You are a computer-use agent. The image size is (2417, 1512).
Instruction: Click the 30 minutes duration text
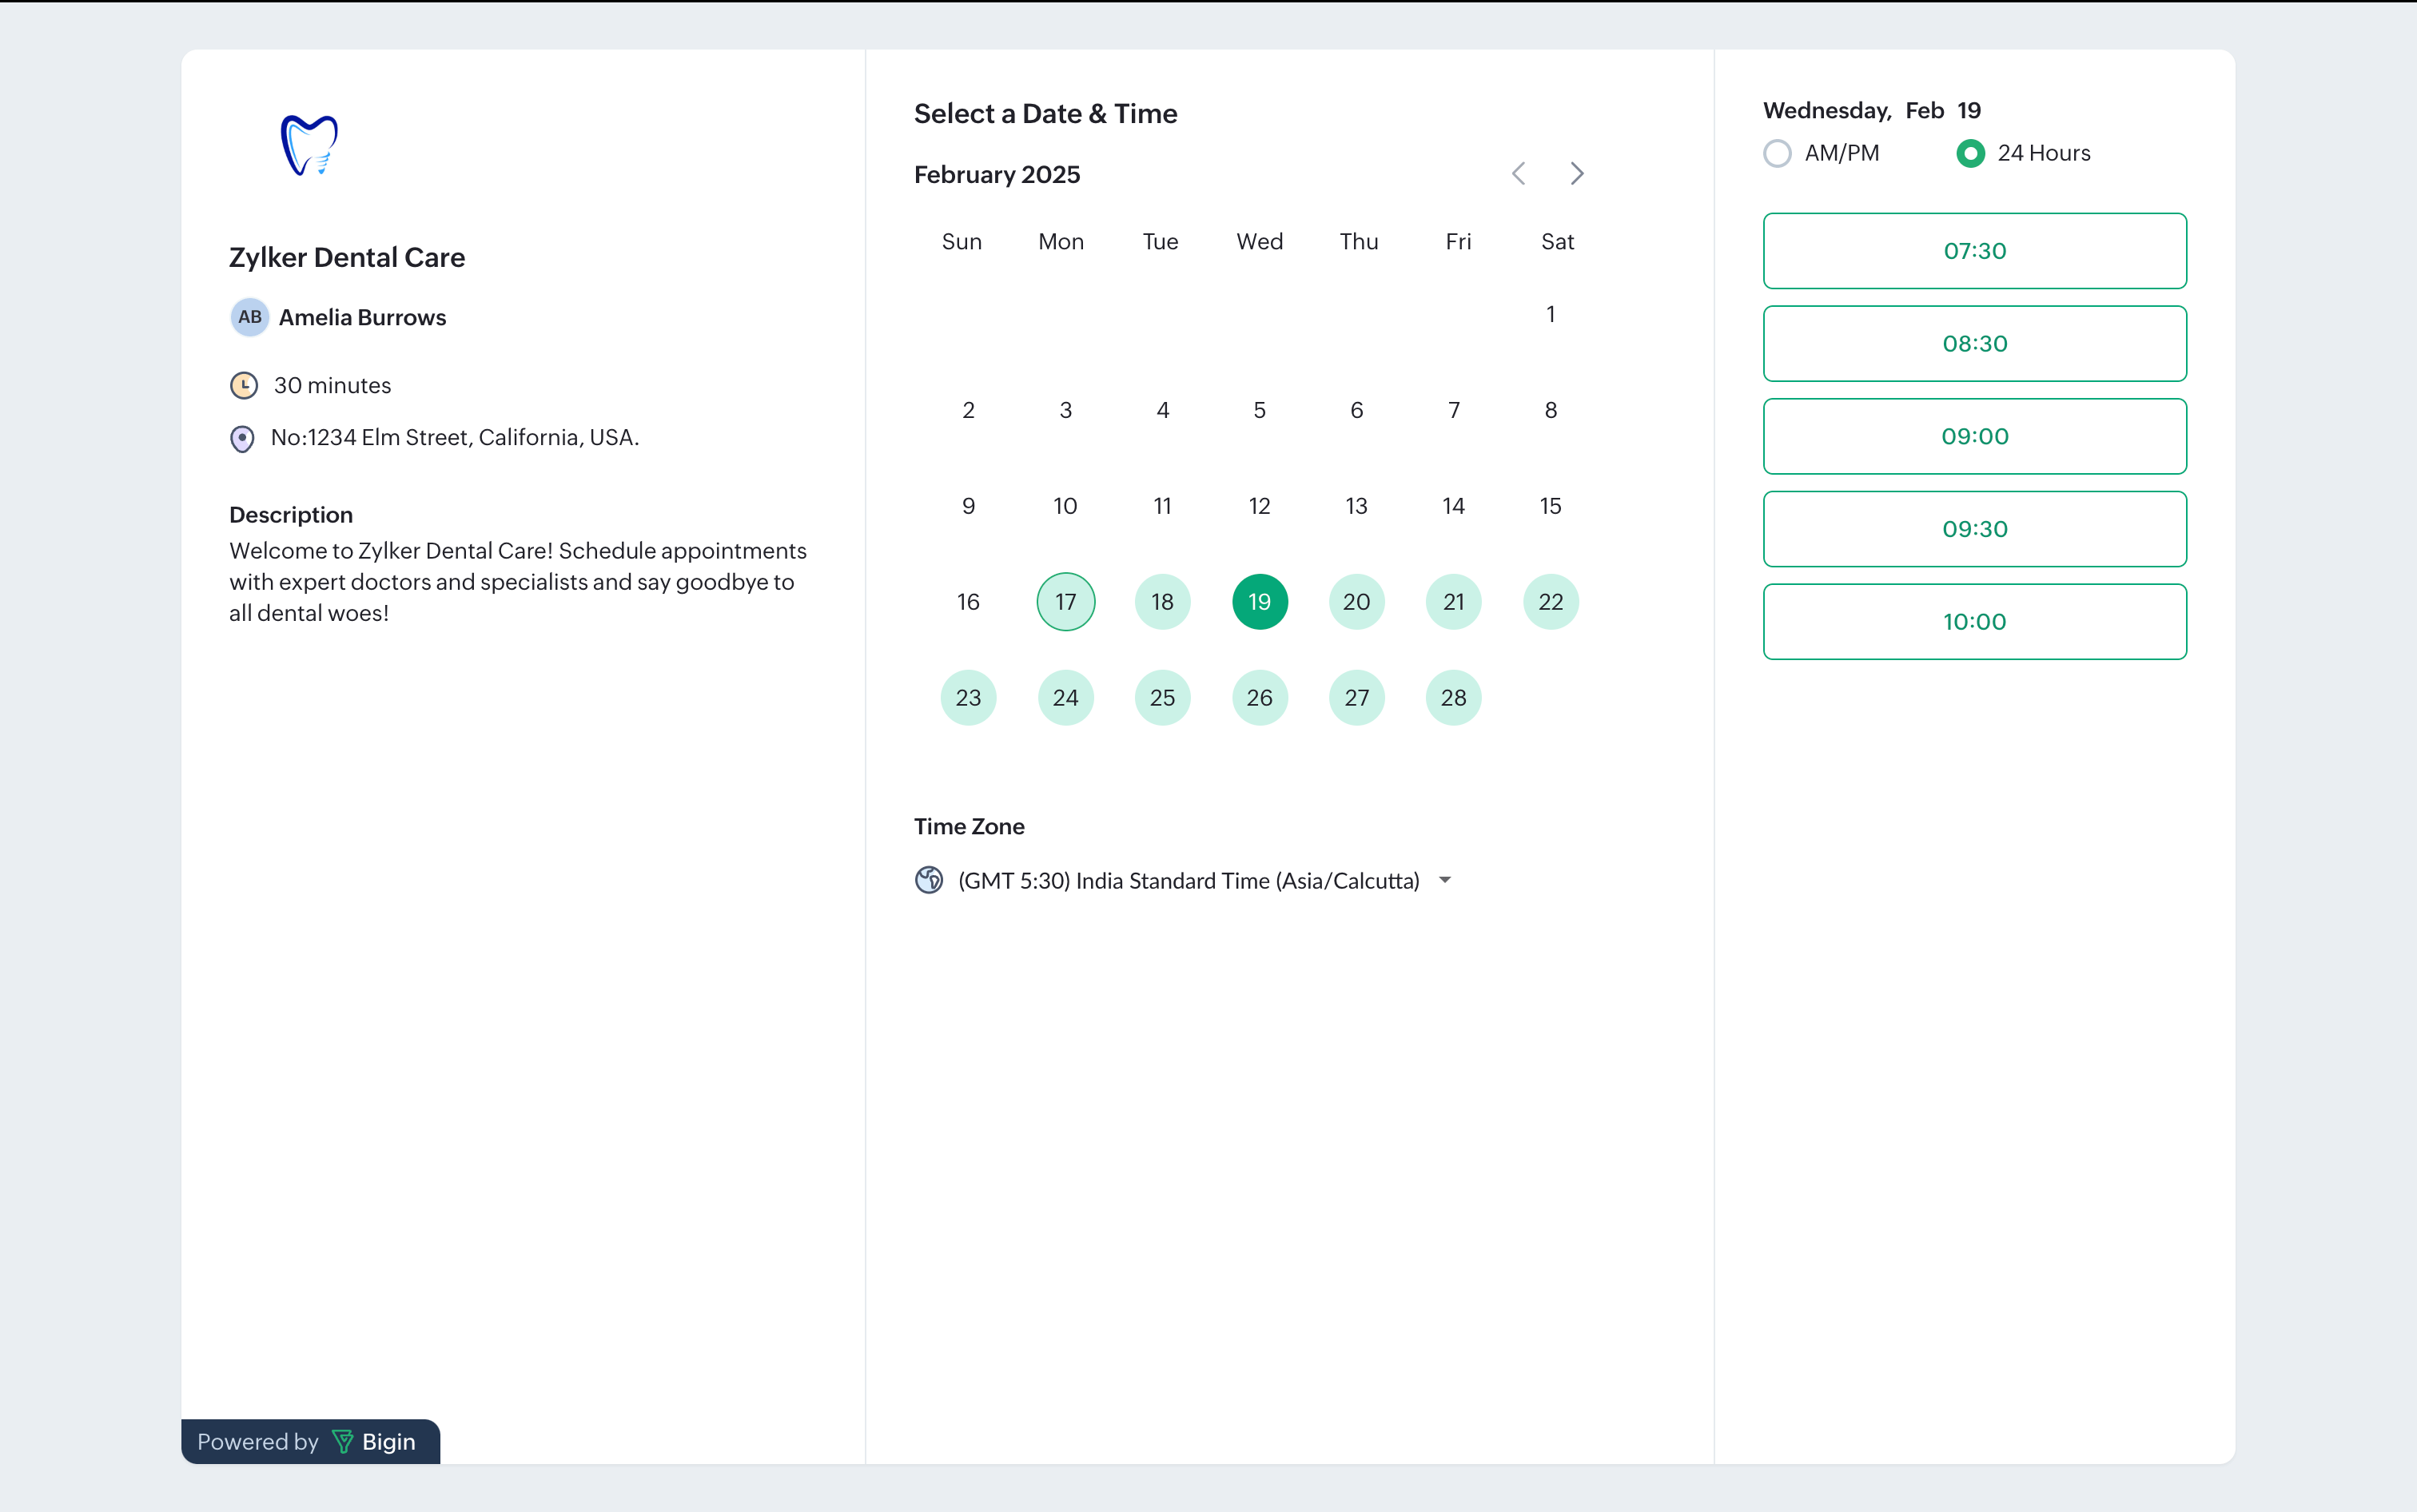click(x=332, y=385)
